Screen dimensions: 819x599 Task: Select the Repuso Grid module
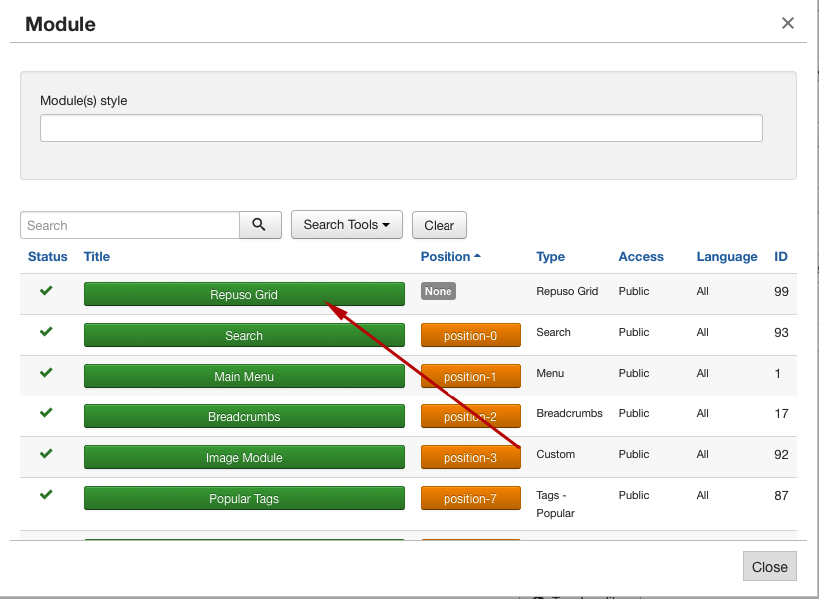click(244, 294)
